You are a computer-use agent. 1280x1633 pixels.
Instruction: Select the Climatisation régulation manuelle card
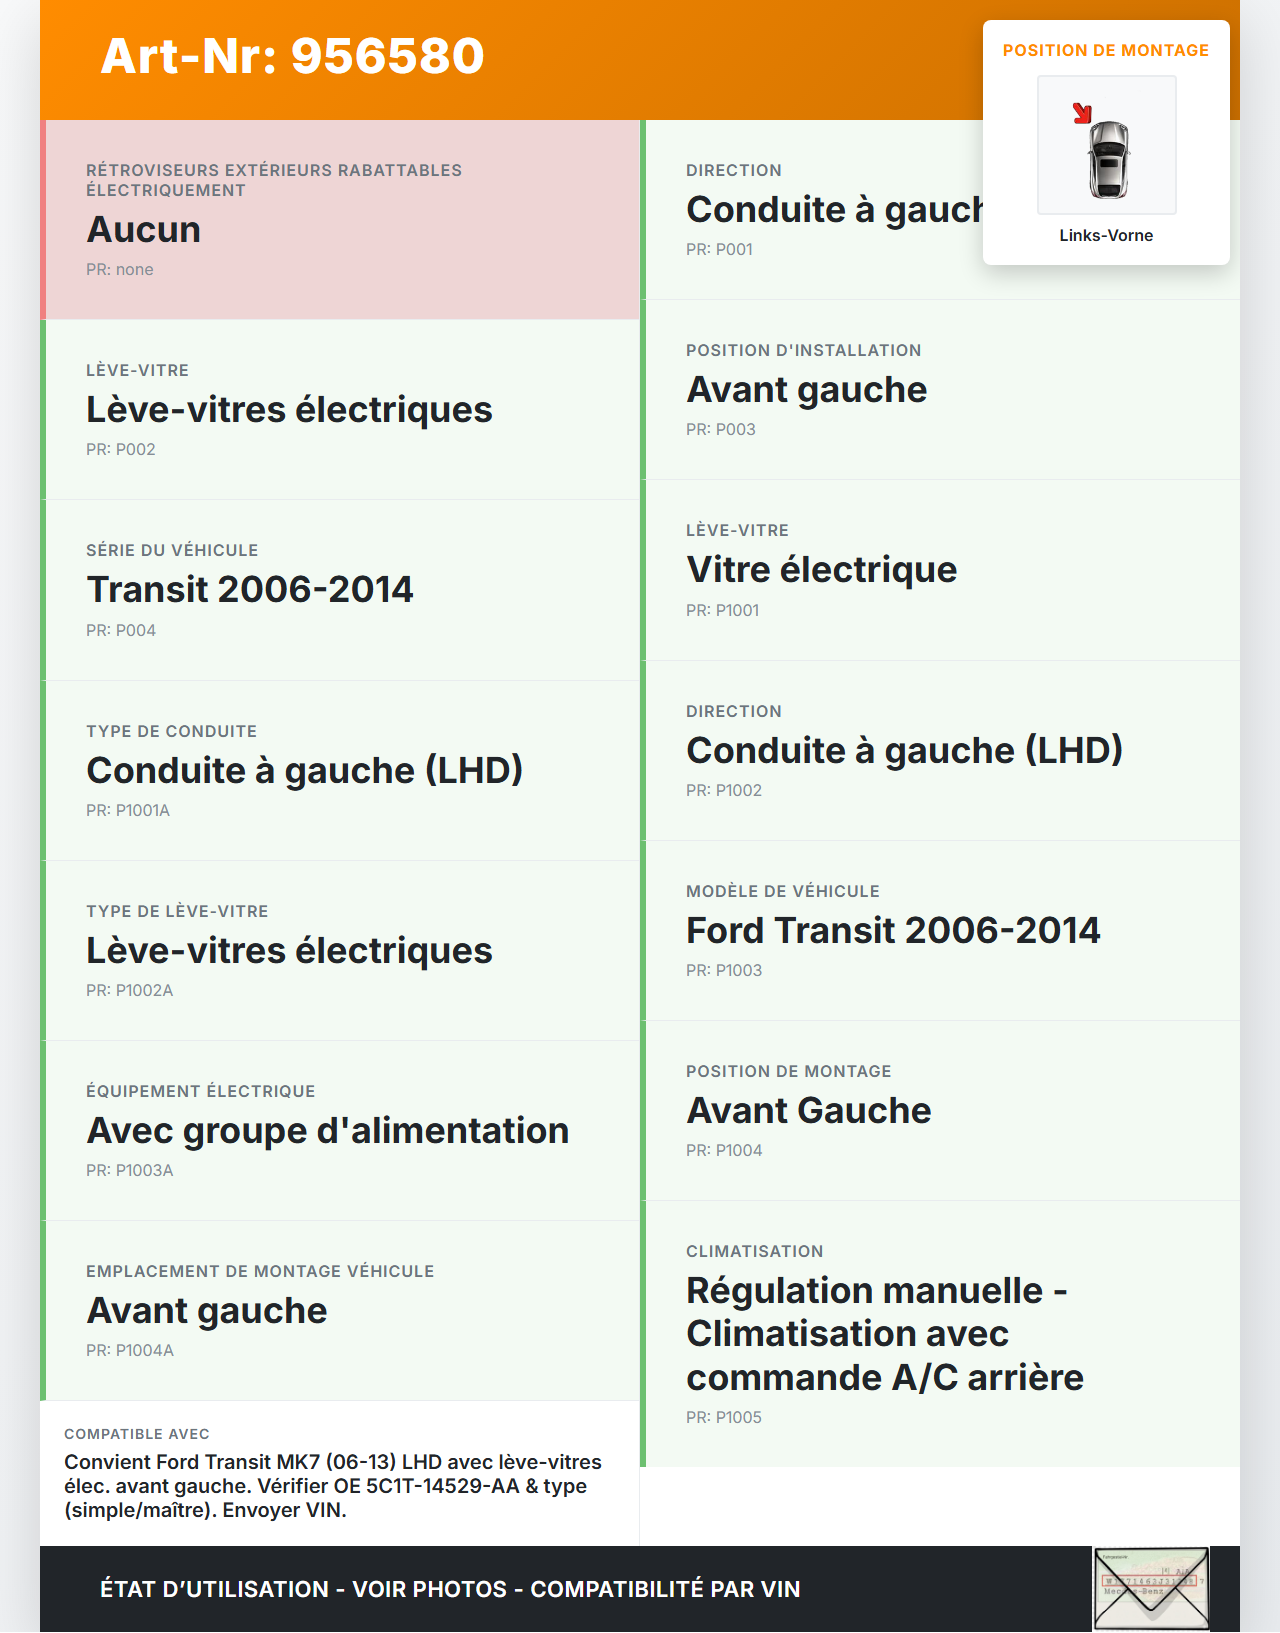pos(940,1334)
